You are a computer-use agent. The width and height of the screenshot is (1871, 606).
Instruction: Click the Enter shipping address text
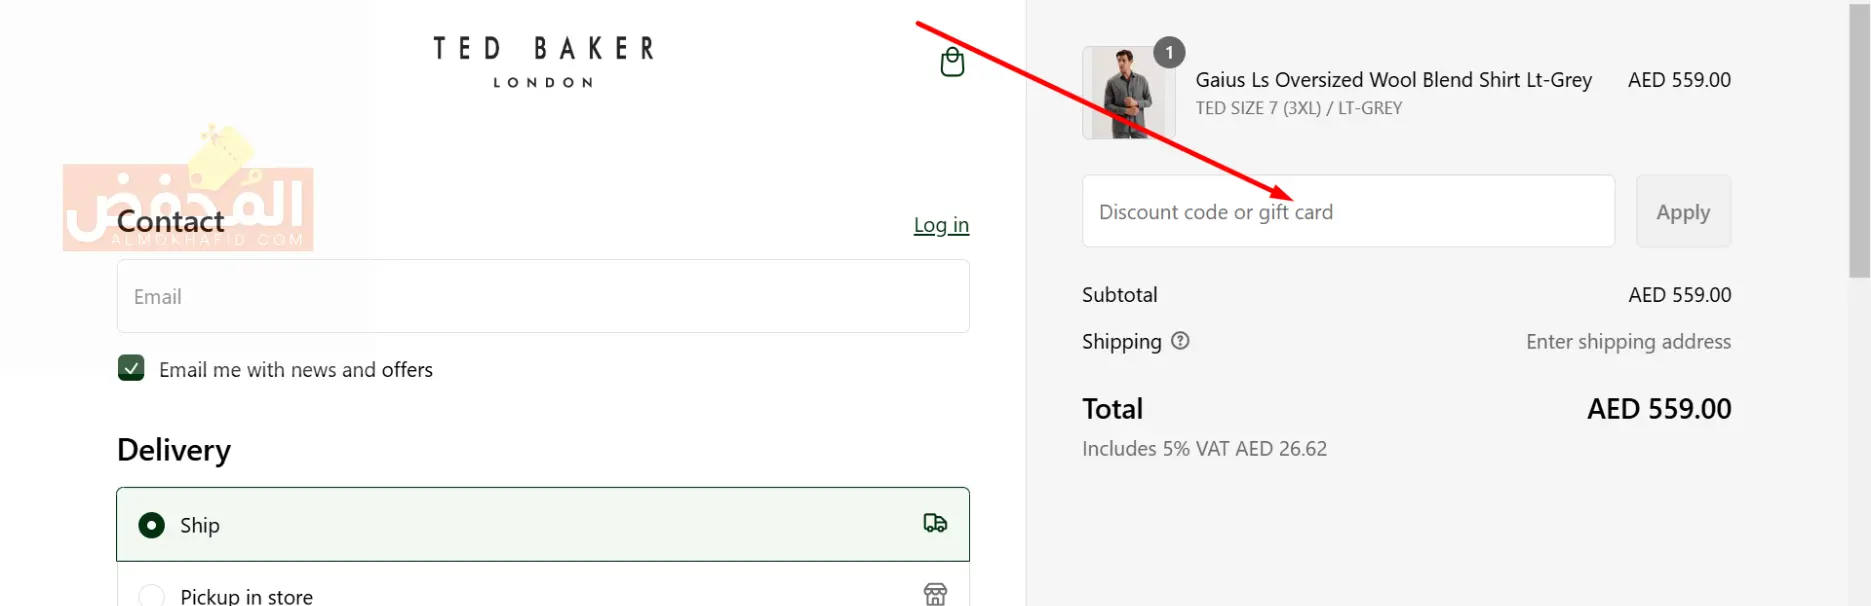point(1628,342)
